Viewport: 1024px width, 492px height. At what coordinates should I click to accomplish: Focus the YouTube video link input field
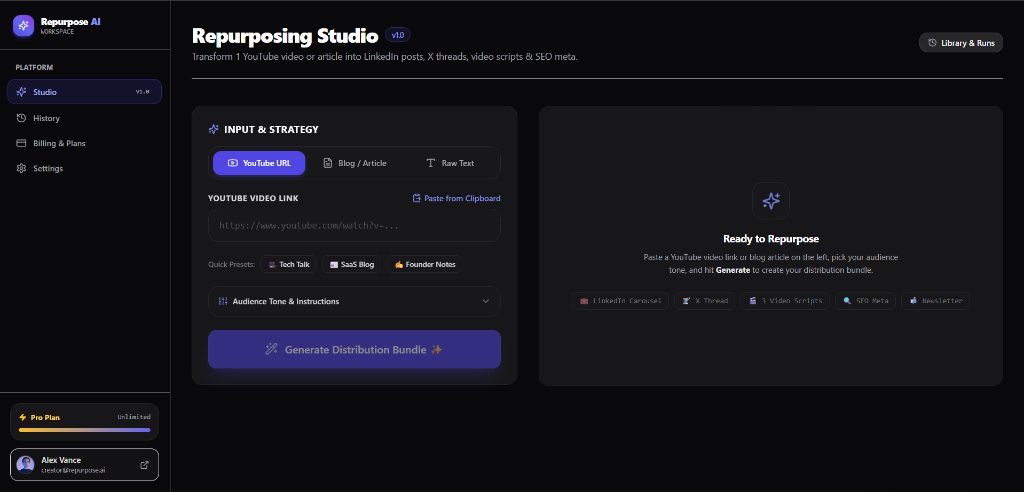tap(355, 225)
